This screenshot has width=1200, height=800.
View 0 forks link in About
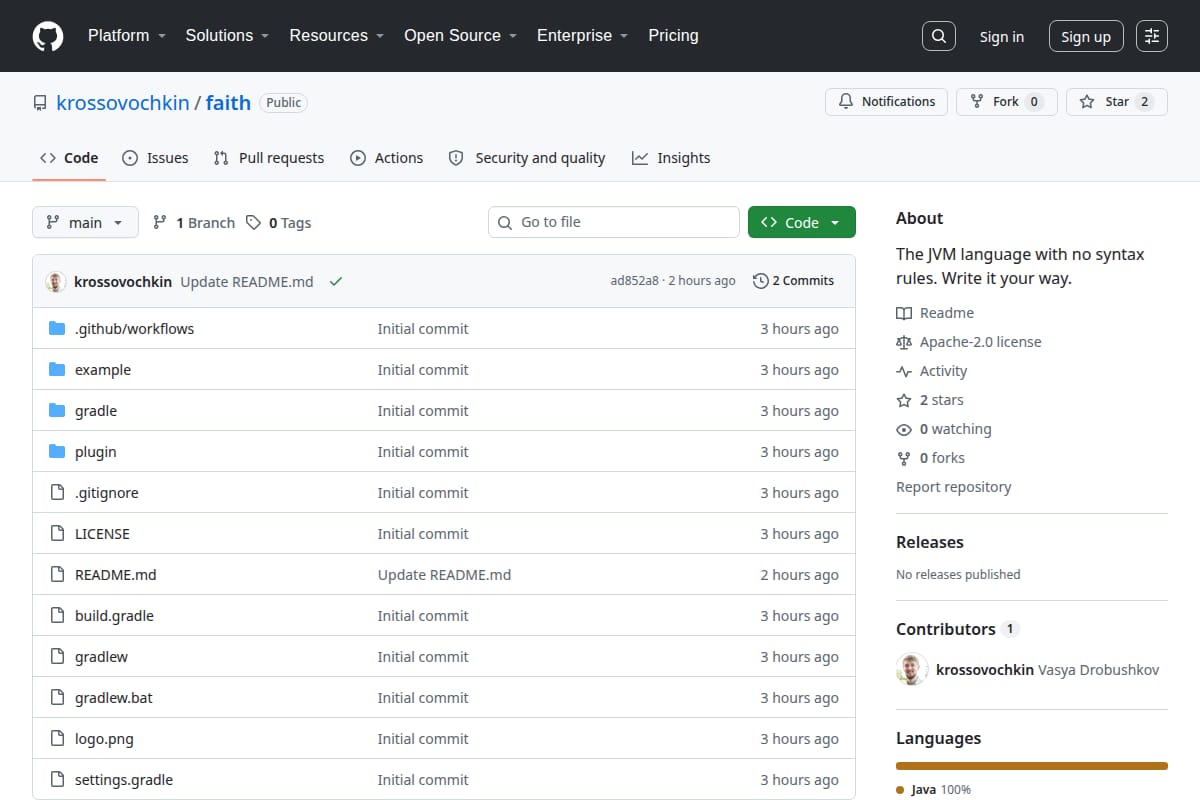[931, 458]
